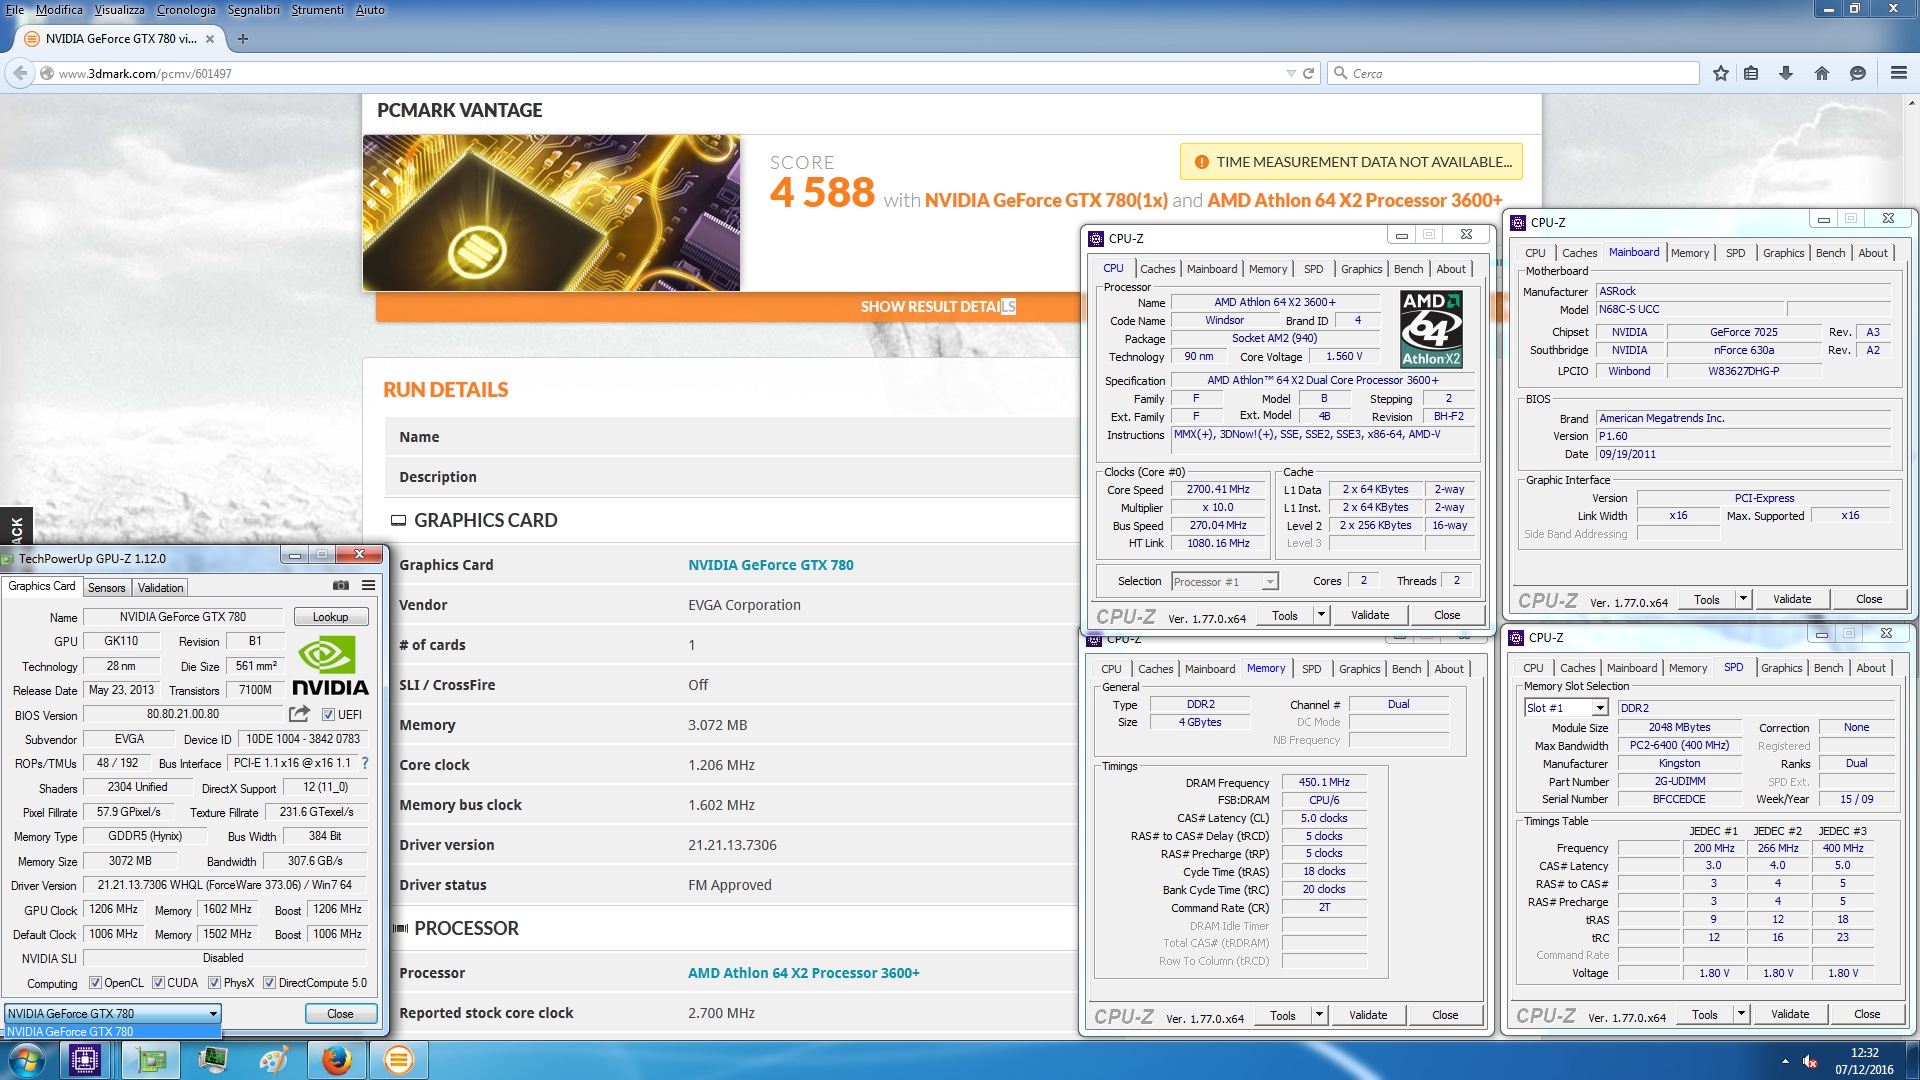Open the Firefox downloads arrow icon
Viewport: 1920px width, 1080px height.
(x=1786, y=73)
